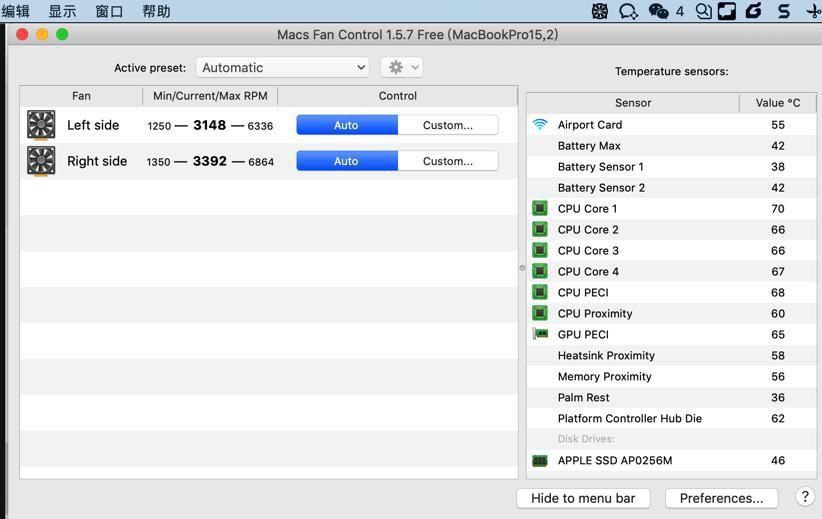Image resolution: width=822 pixels, height=519 pixels.
Task: Set Right side fan to Custom
Action: click(x=448, y=161)
